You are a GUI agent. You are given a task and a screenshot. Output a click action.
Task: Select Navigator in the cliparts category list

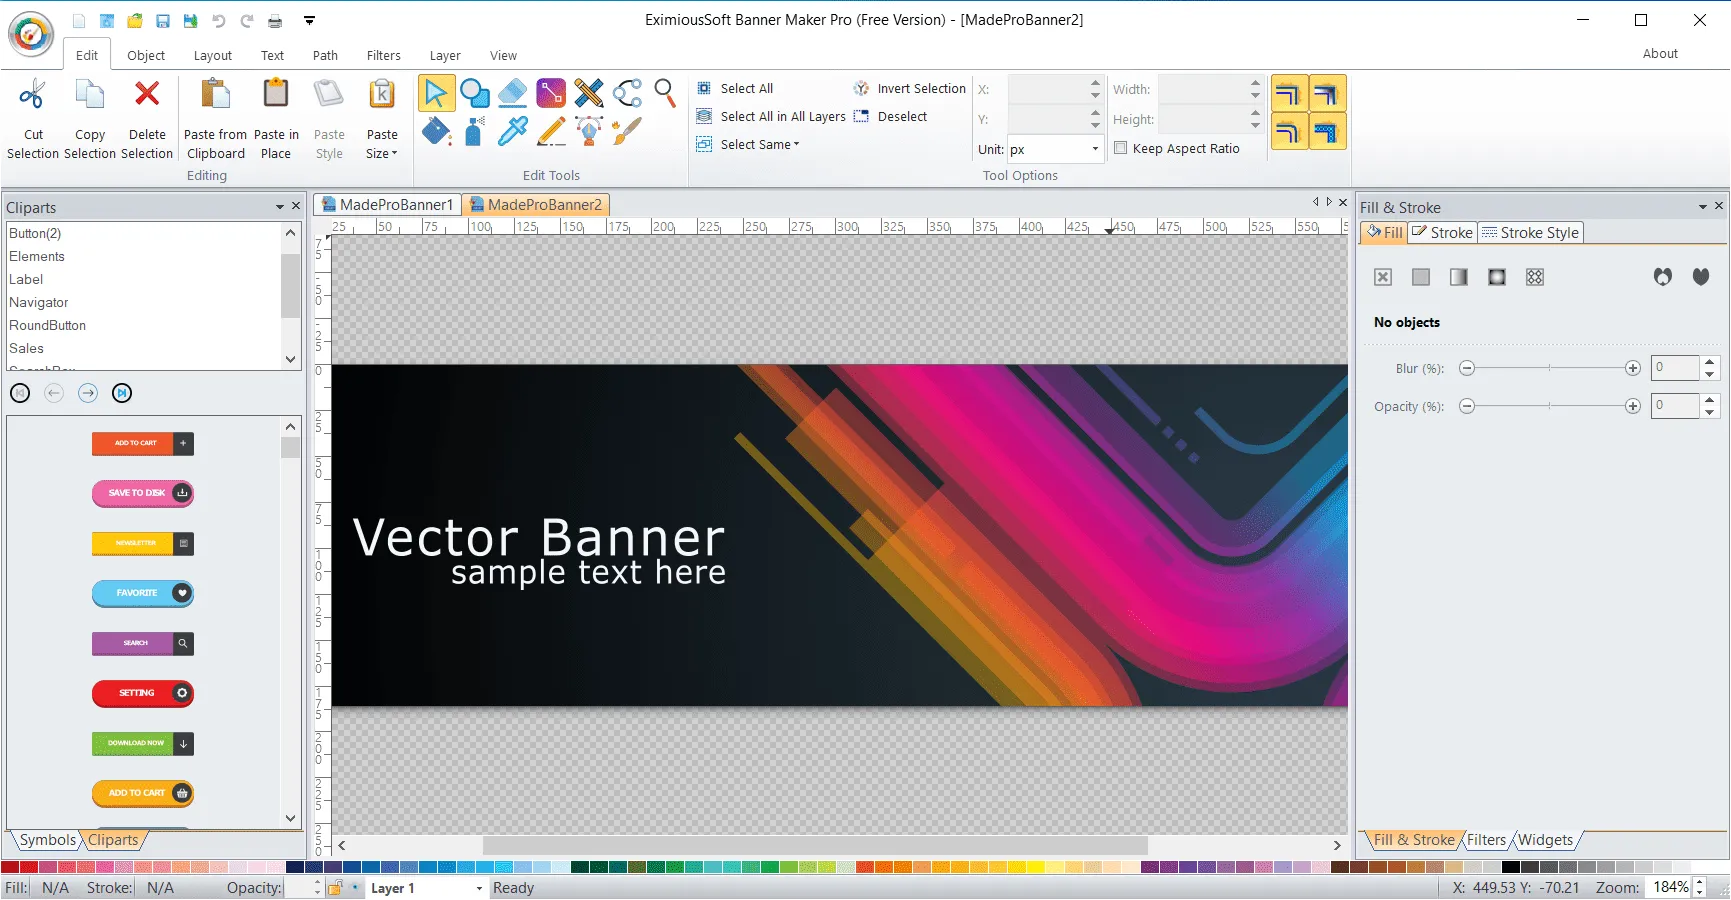tap(144, 302)
